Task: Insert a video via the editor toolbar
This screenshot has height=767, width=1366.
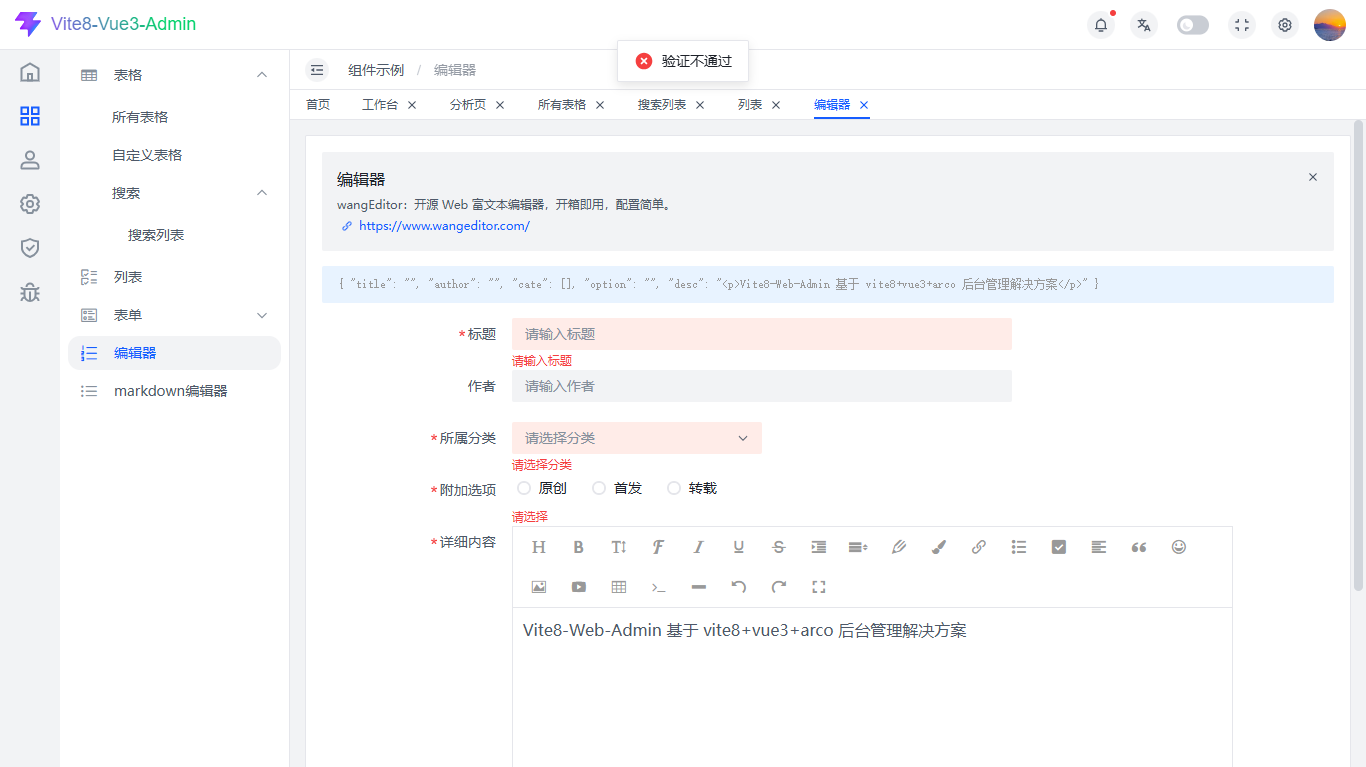Action: (579, 587)
